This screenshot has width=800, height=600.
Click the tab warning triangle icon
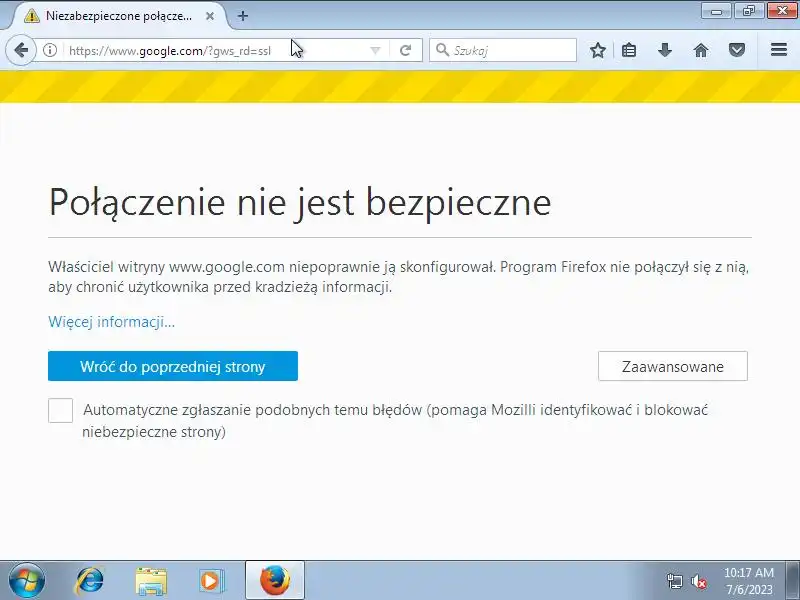pos(32,16)
